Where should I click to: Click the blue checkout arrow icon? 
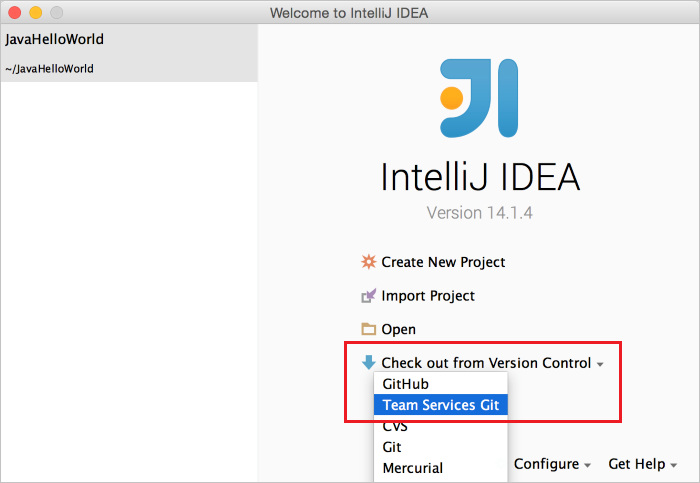[368, 363]
